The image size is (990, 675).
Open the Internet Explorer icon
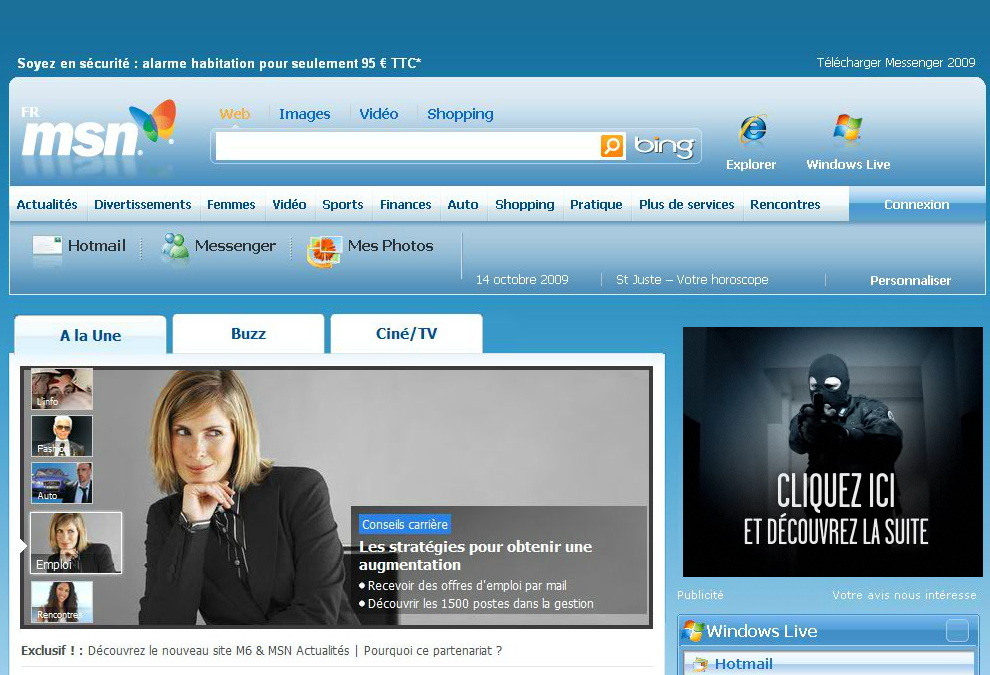(752, 131)
